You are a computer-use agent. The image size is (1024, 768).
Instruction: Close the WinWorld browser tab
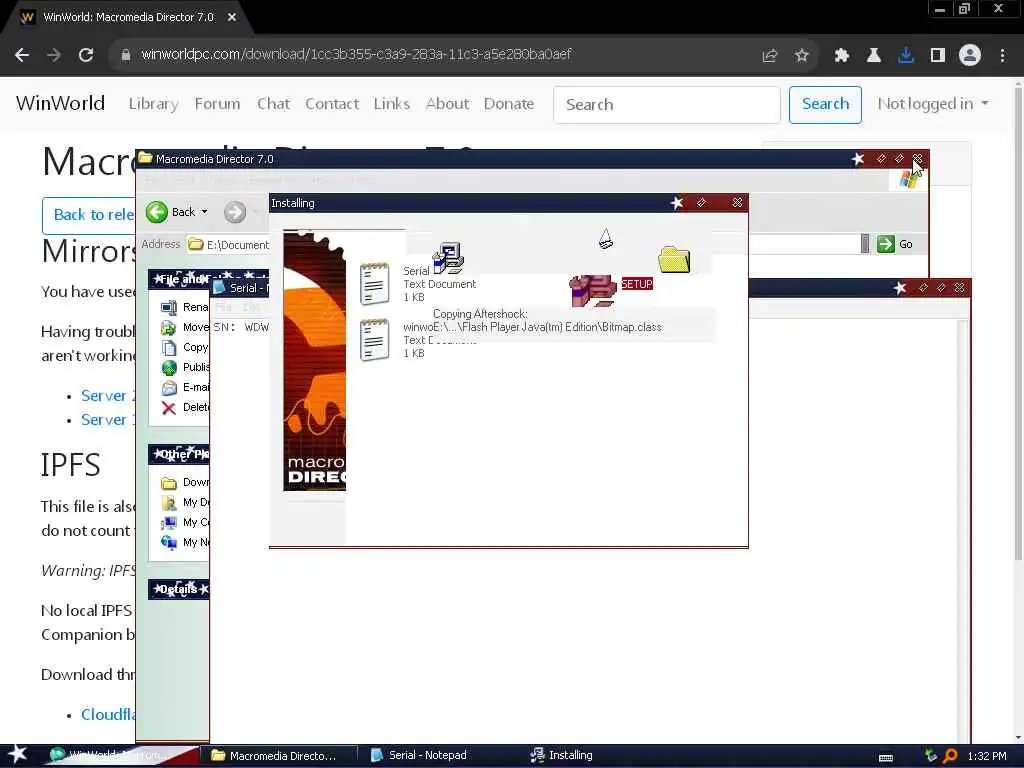tap(232, 17)
